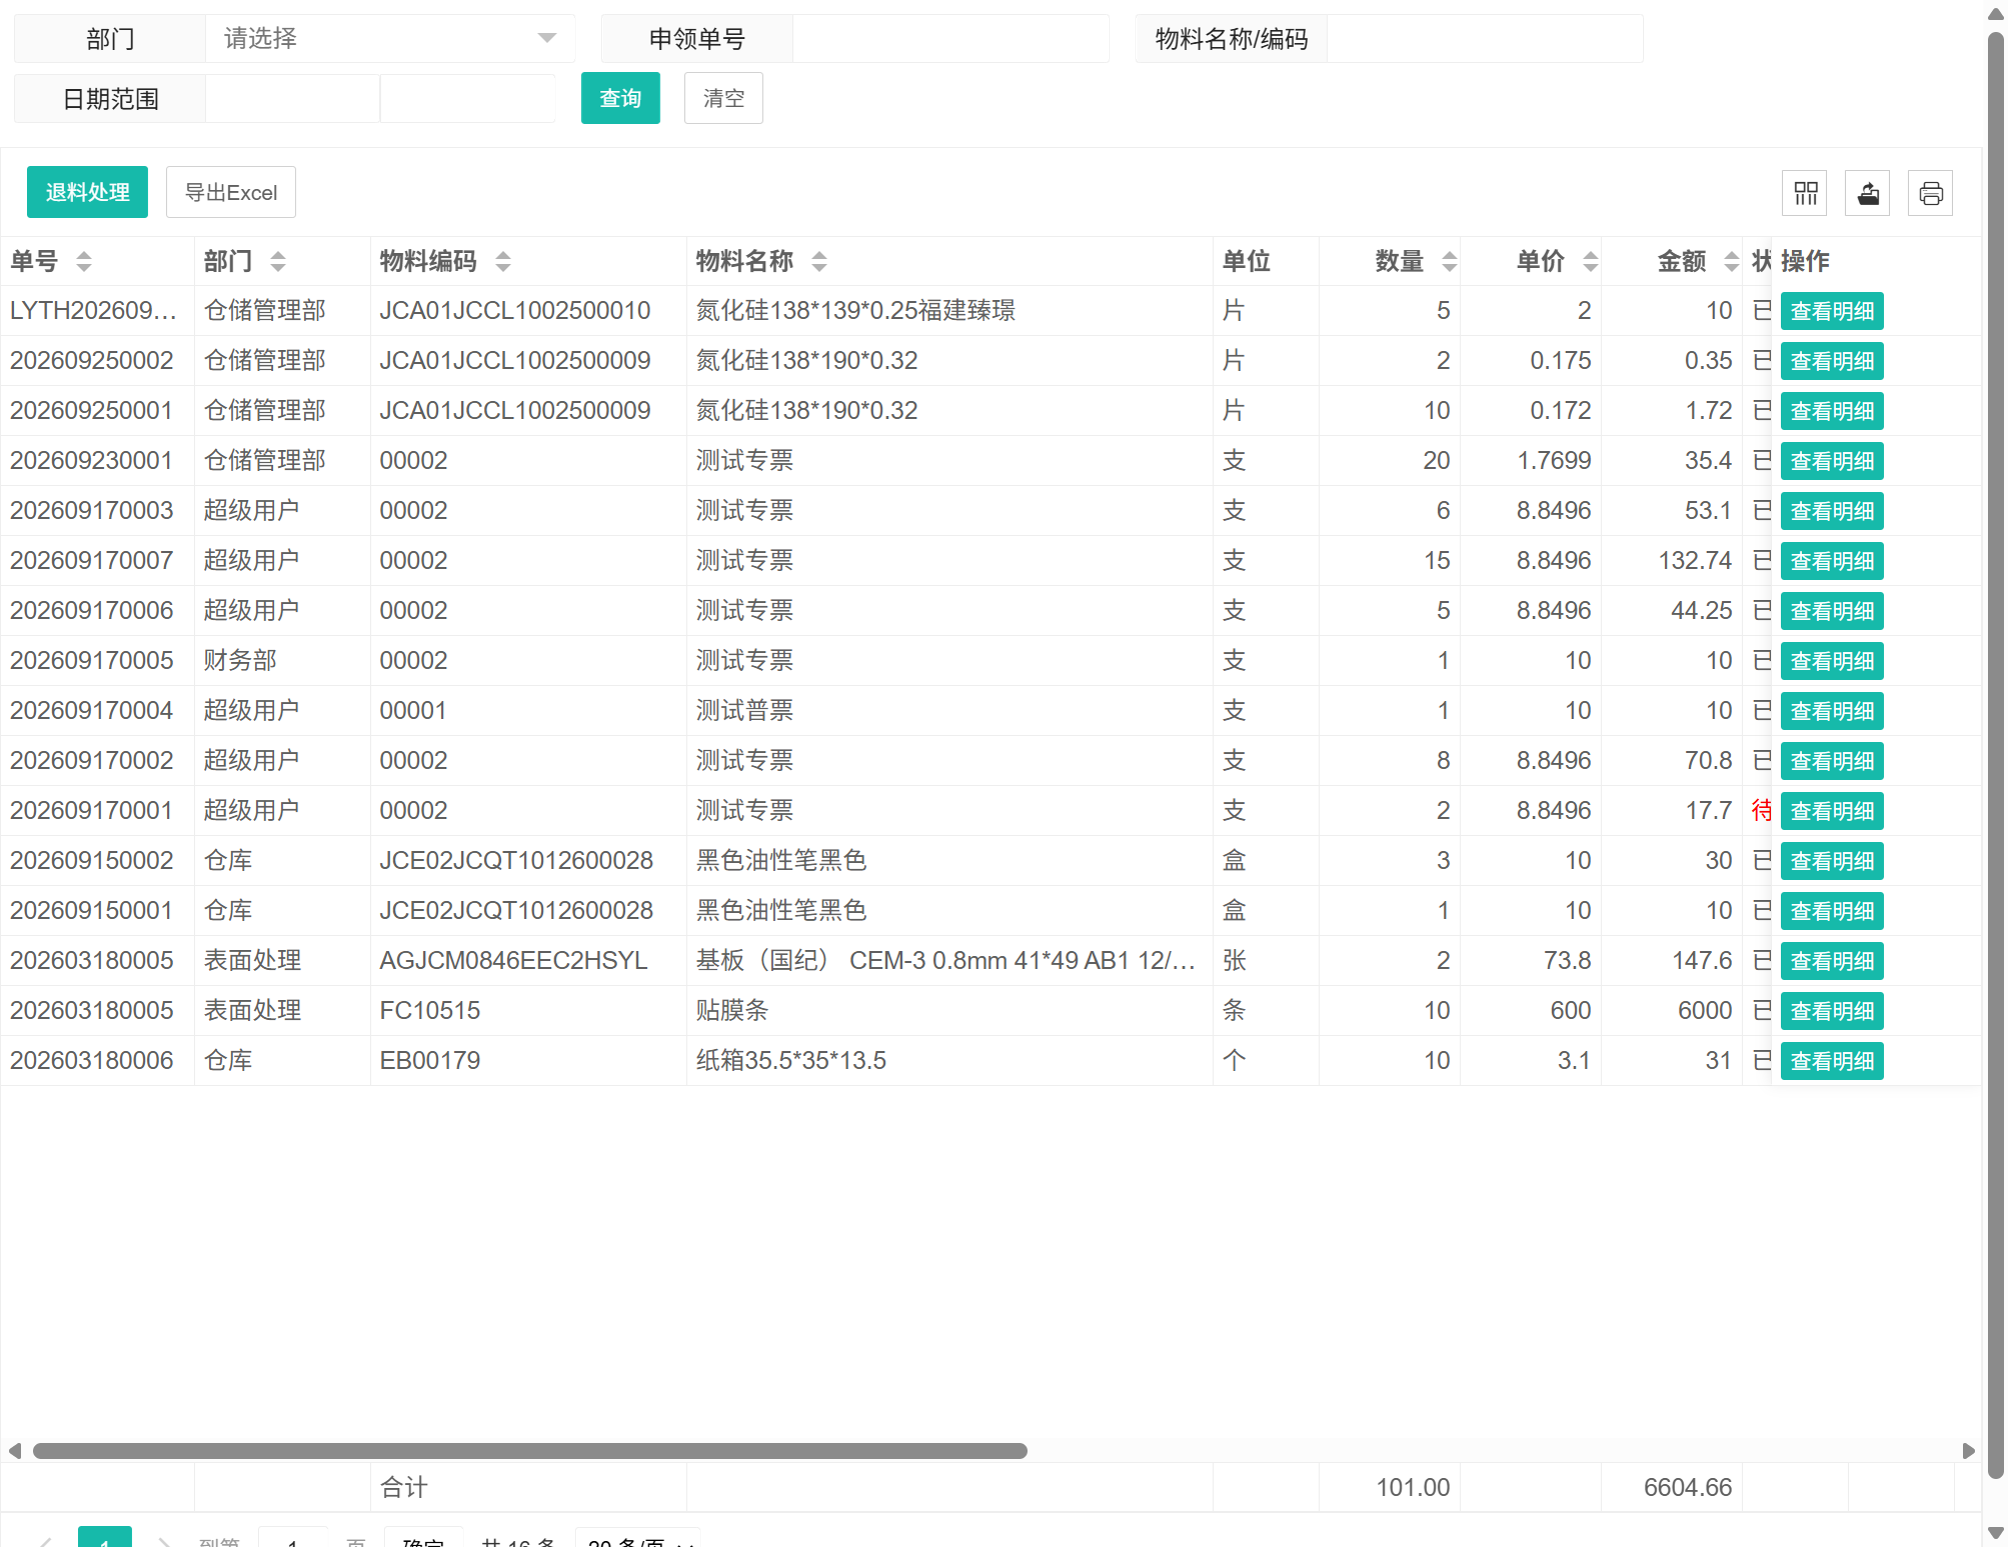View details for order 202609250001

coord(1832,411)
